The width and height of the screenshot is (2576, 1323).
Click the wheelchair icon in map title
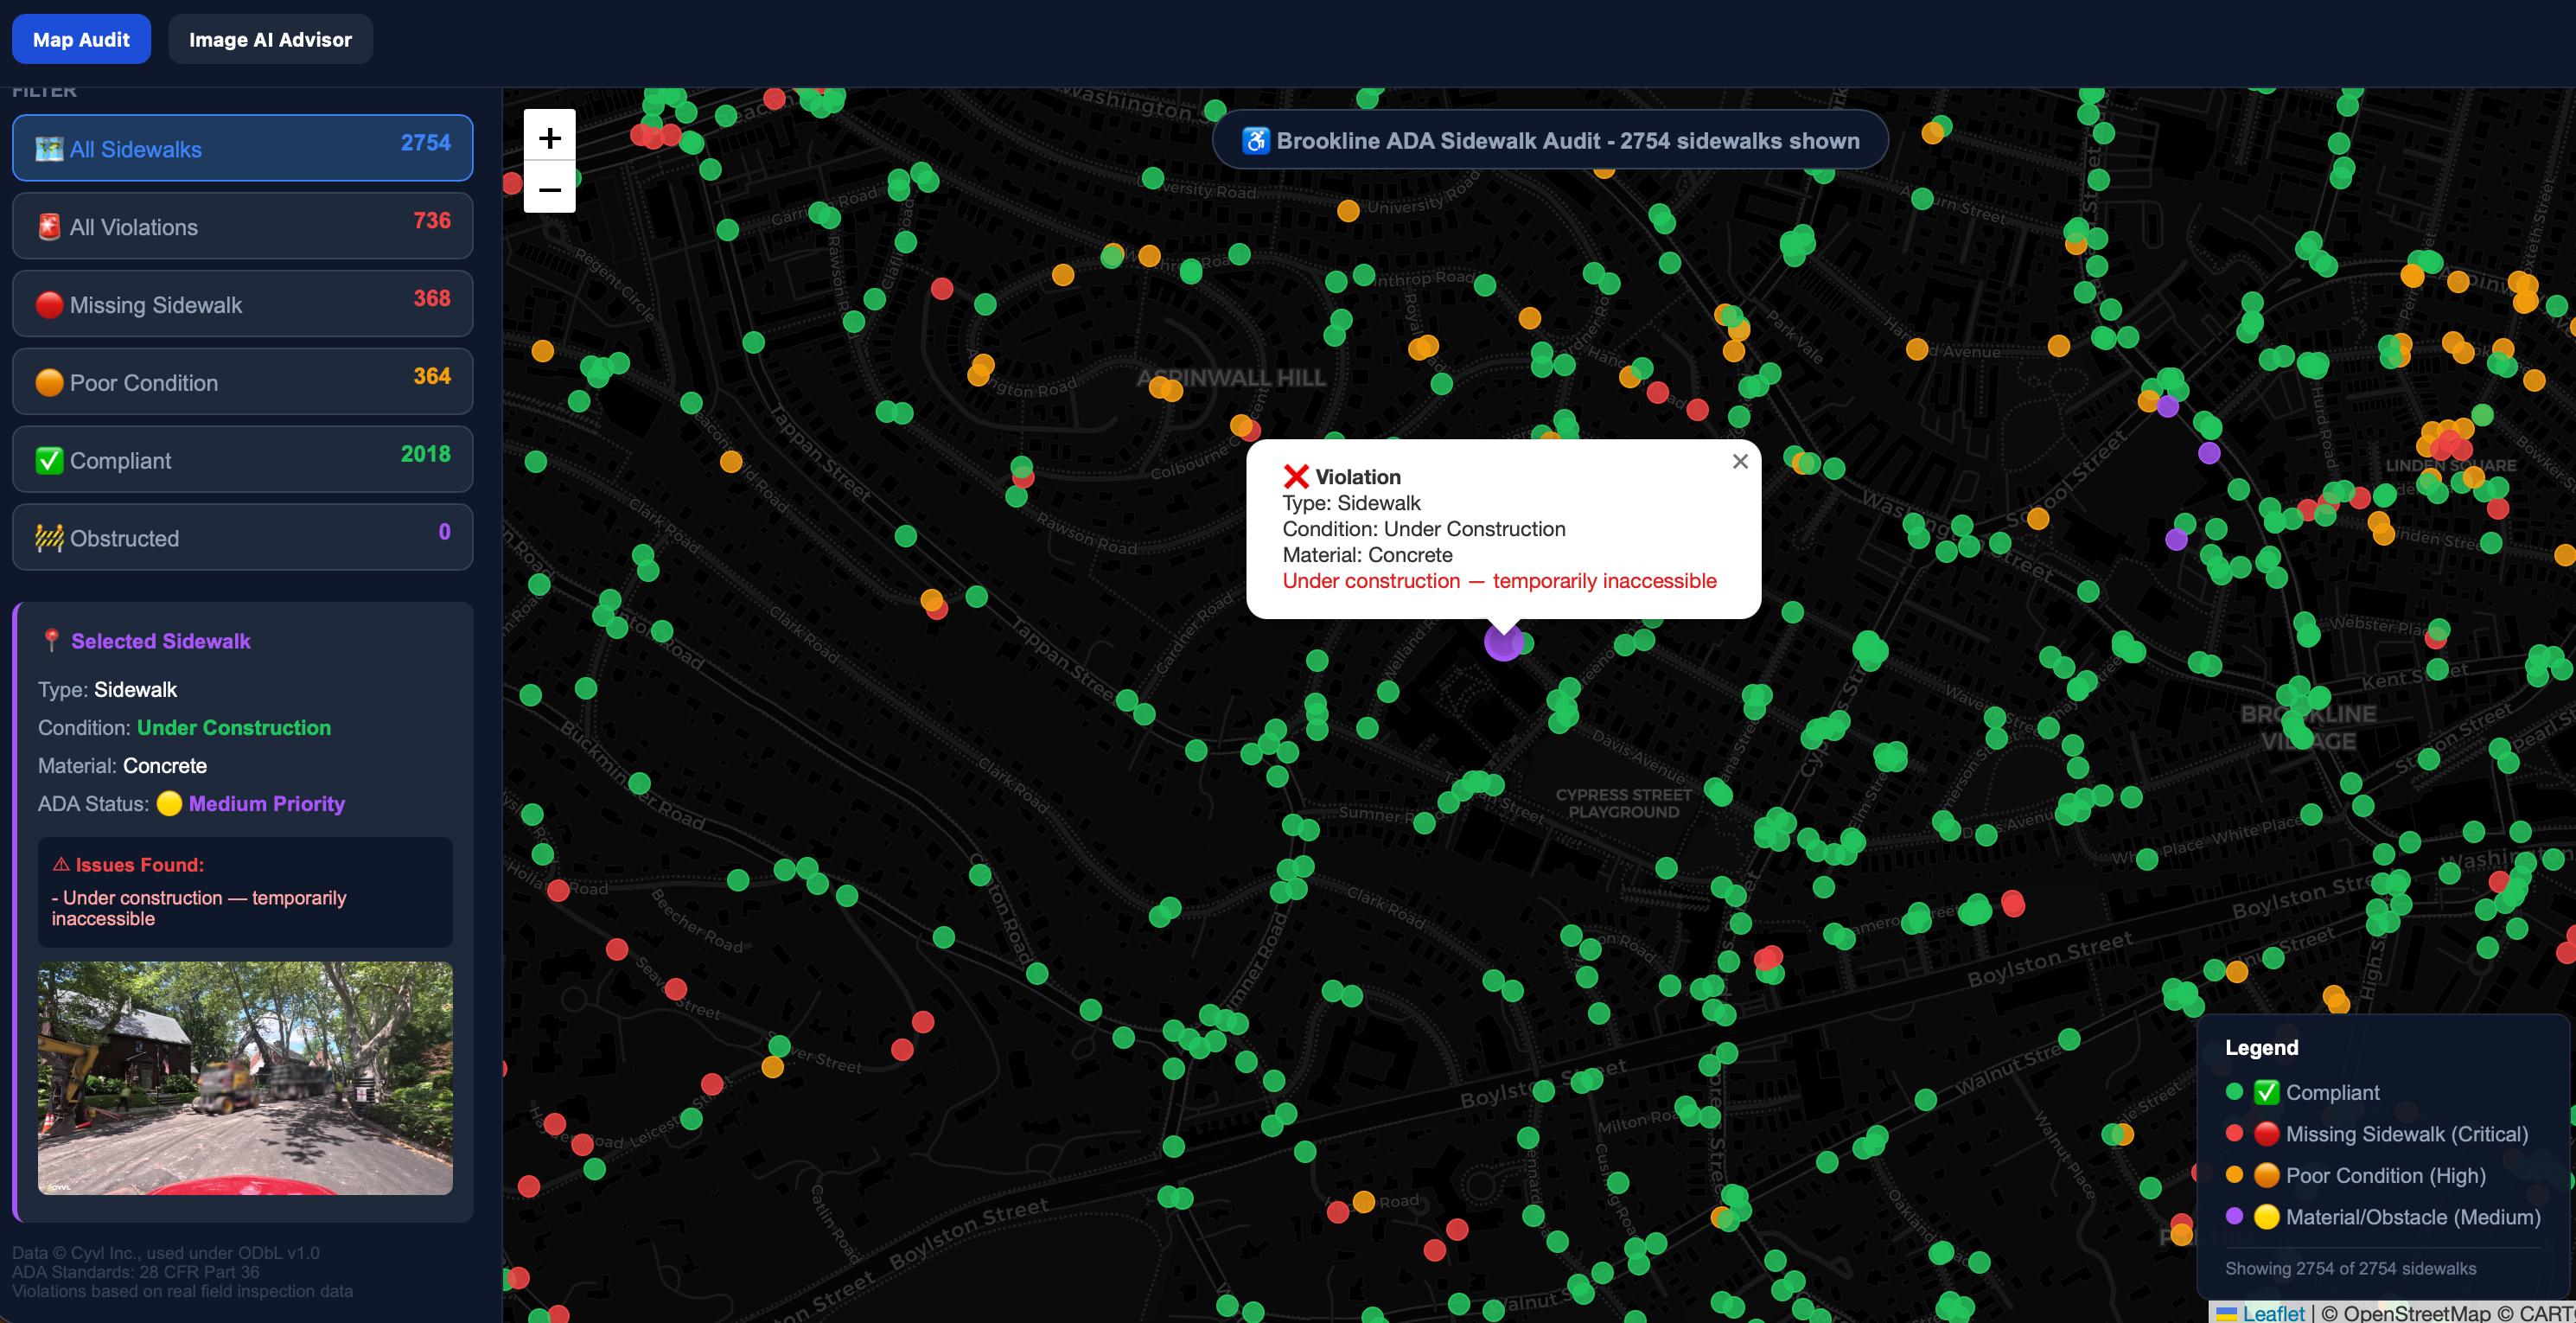point(1255,141)
